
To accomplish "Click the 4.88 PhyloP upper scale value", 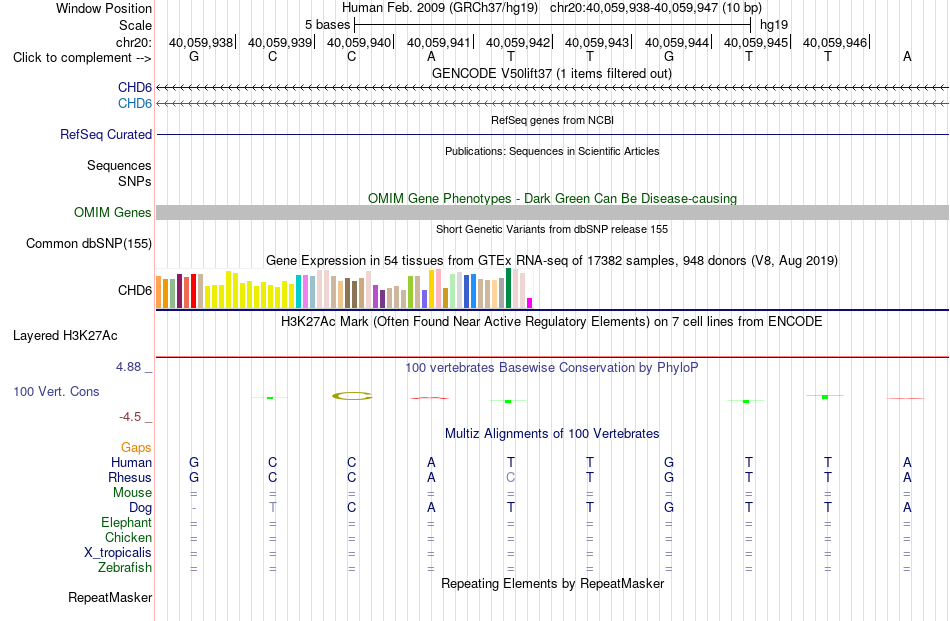I will pos(128,367).
